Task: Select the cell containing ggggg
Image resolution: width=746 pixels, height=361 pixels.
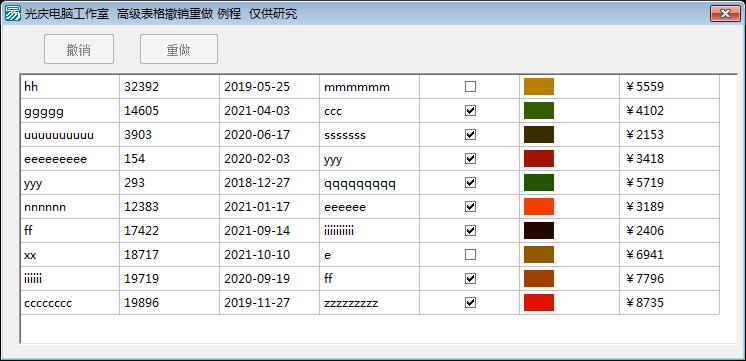Action: (x=70, y=111)
